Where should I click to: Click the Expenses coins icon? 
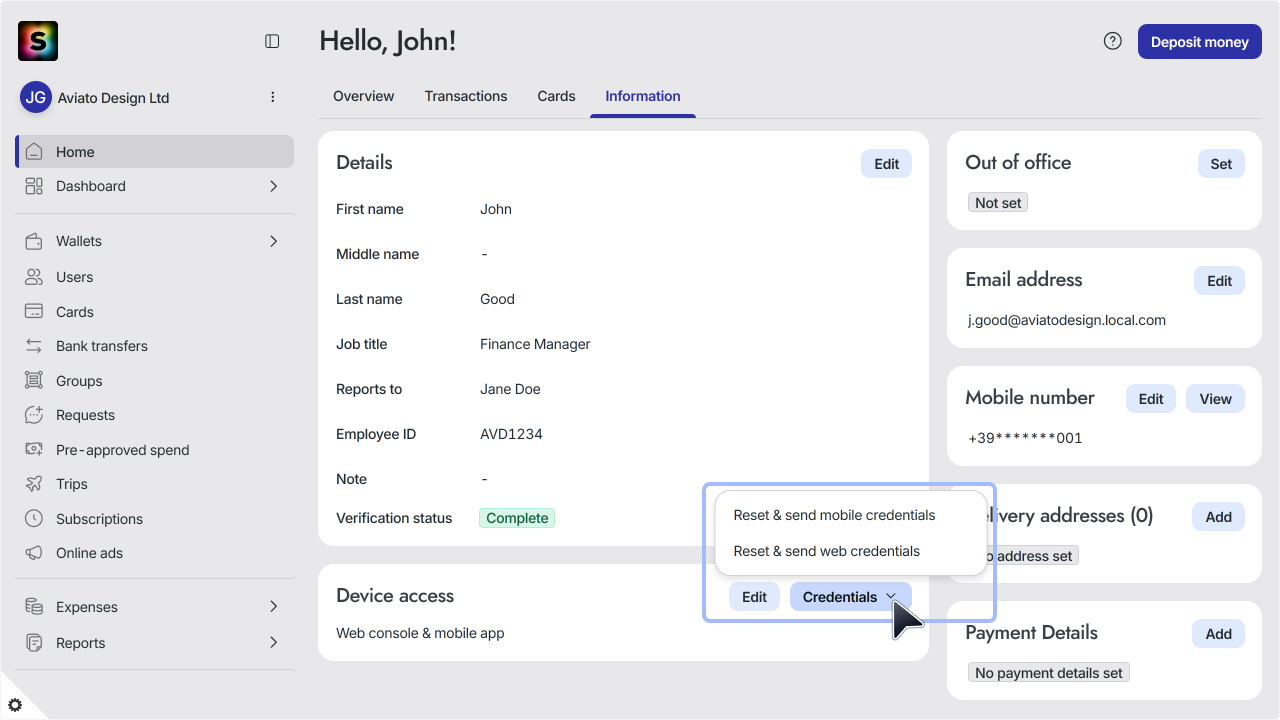[x=34, y=607]
